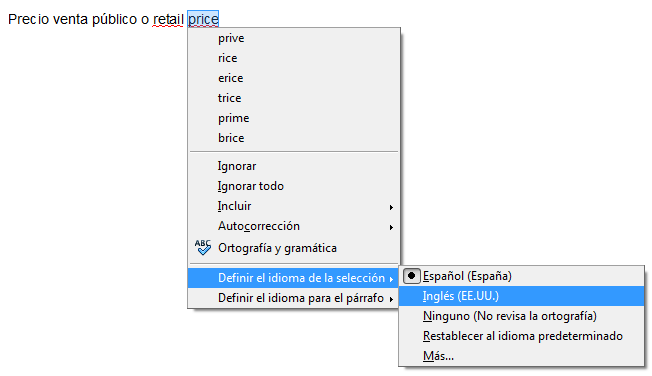
Task: Choose the suggestion "rice"
Action: coord(294,58)
